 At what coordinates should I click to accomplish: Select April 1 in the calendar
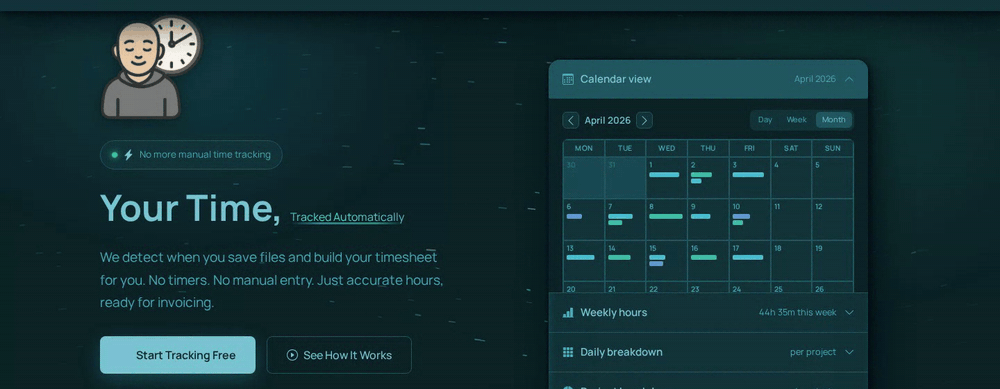(x=666, y=178)
